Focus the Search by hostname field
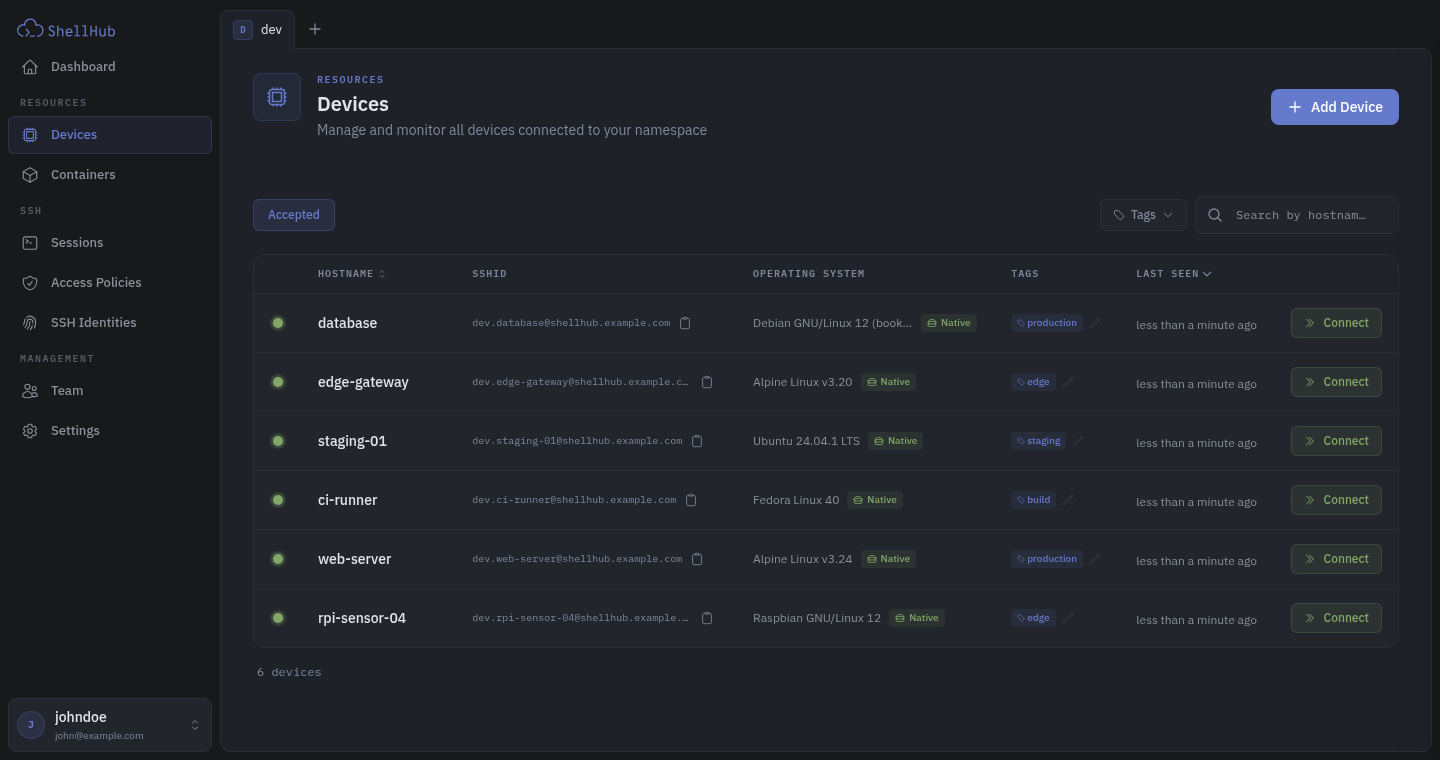The width and height of the screenshot is (1440, 760). [1297, 215]
